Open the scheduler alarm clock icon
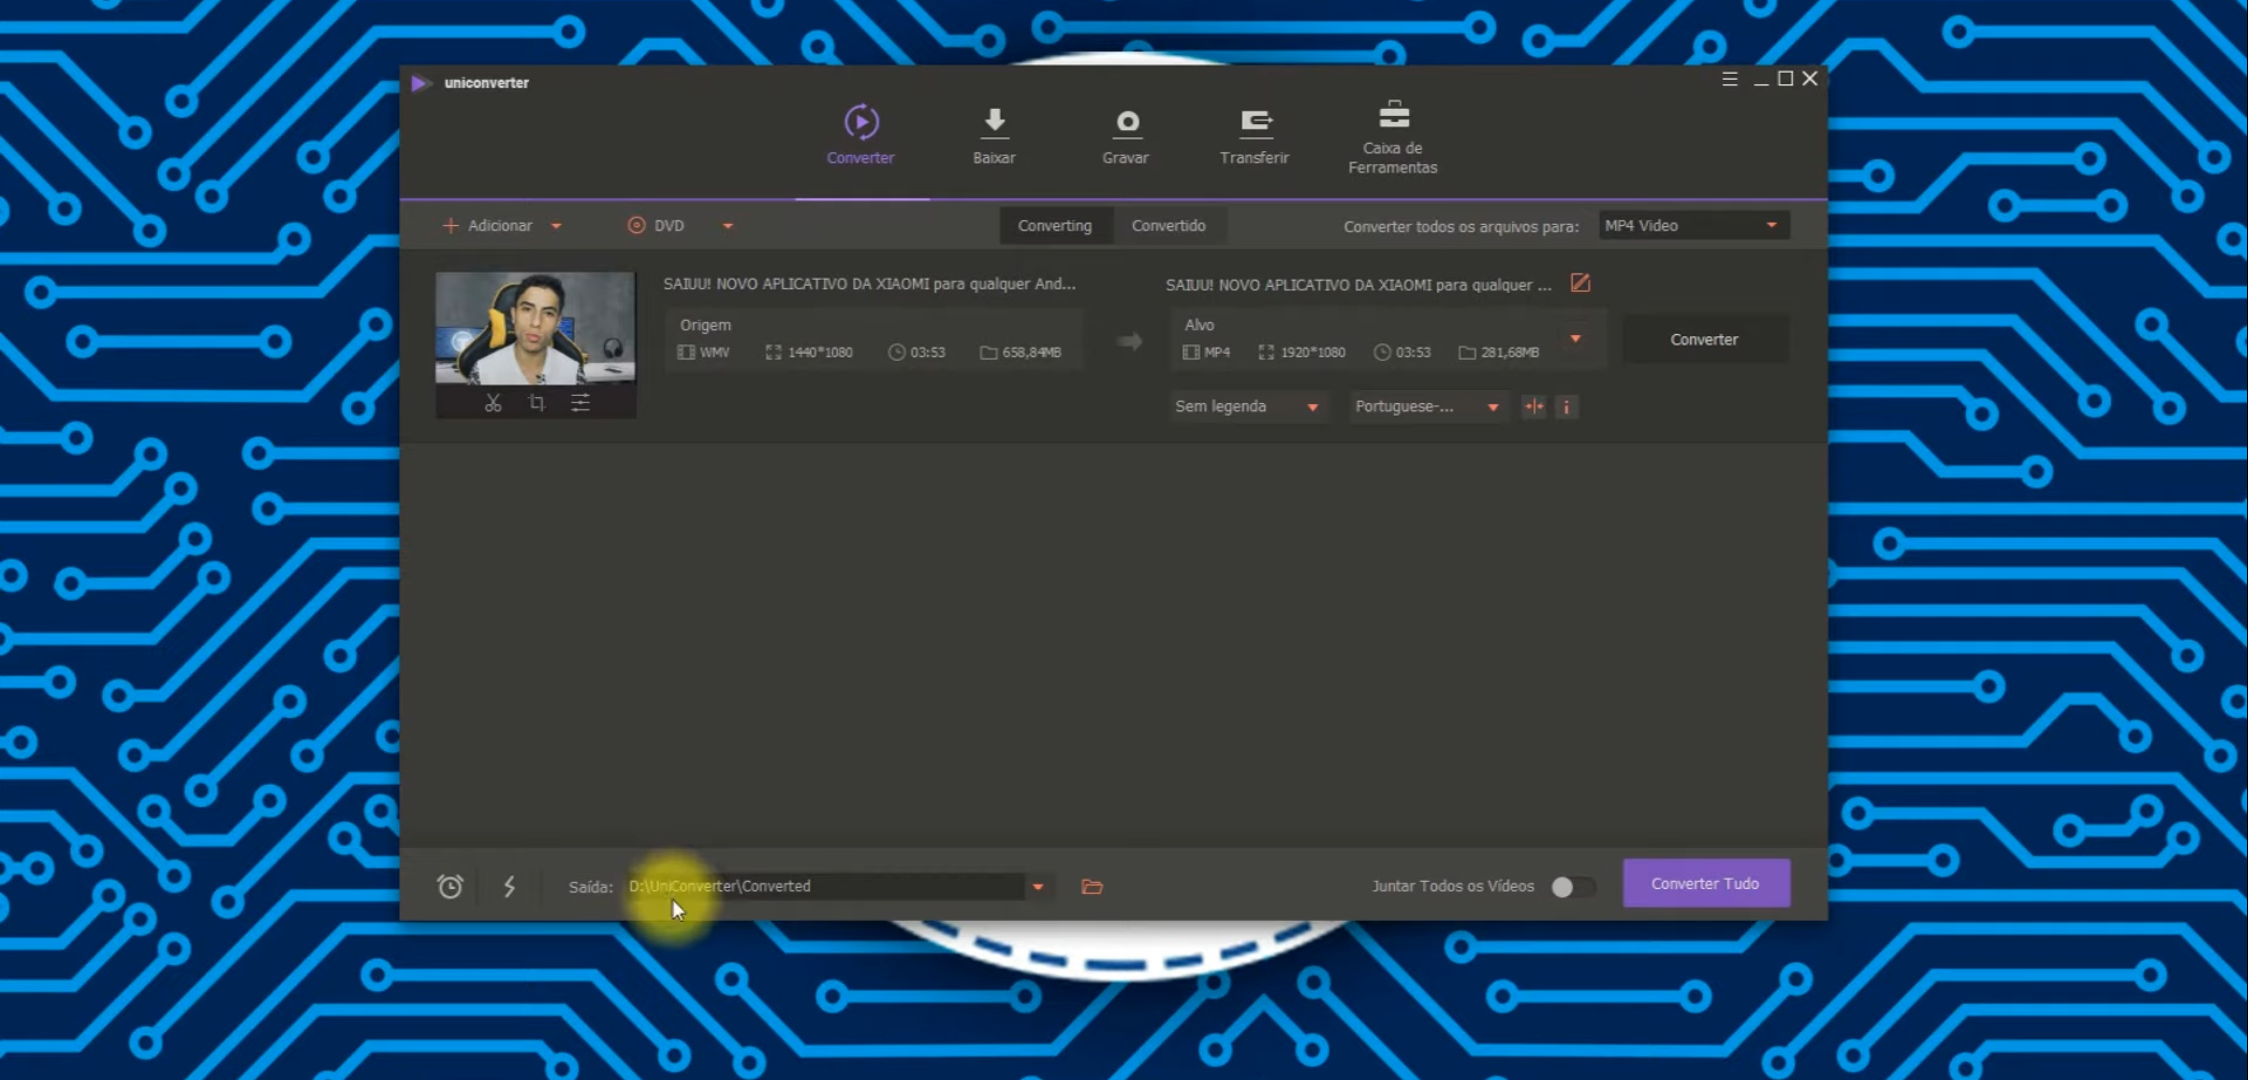The image size is (2248, 1080). [x=450, y=886]
